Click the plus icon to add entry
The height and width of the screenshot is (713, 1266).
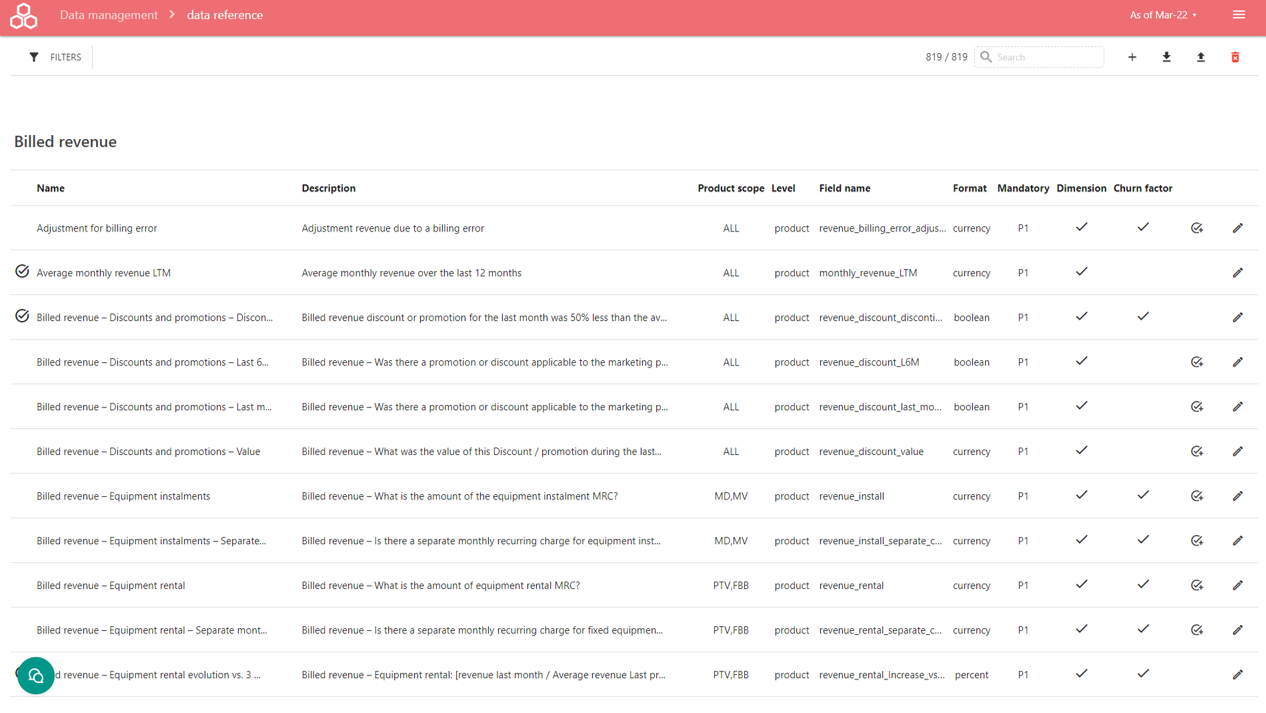(x=1132, y=58)
